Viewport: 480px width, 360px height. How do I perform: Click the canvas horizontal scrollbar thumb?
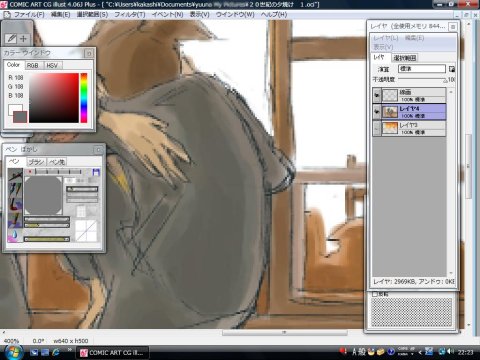click(285, 332)
